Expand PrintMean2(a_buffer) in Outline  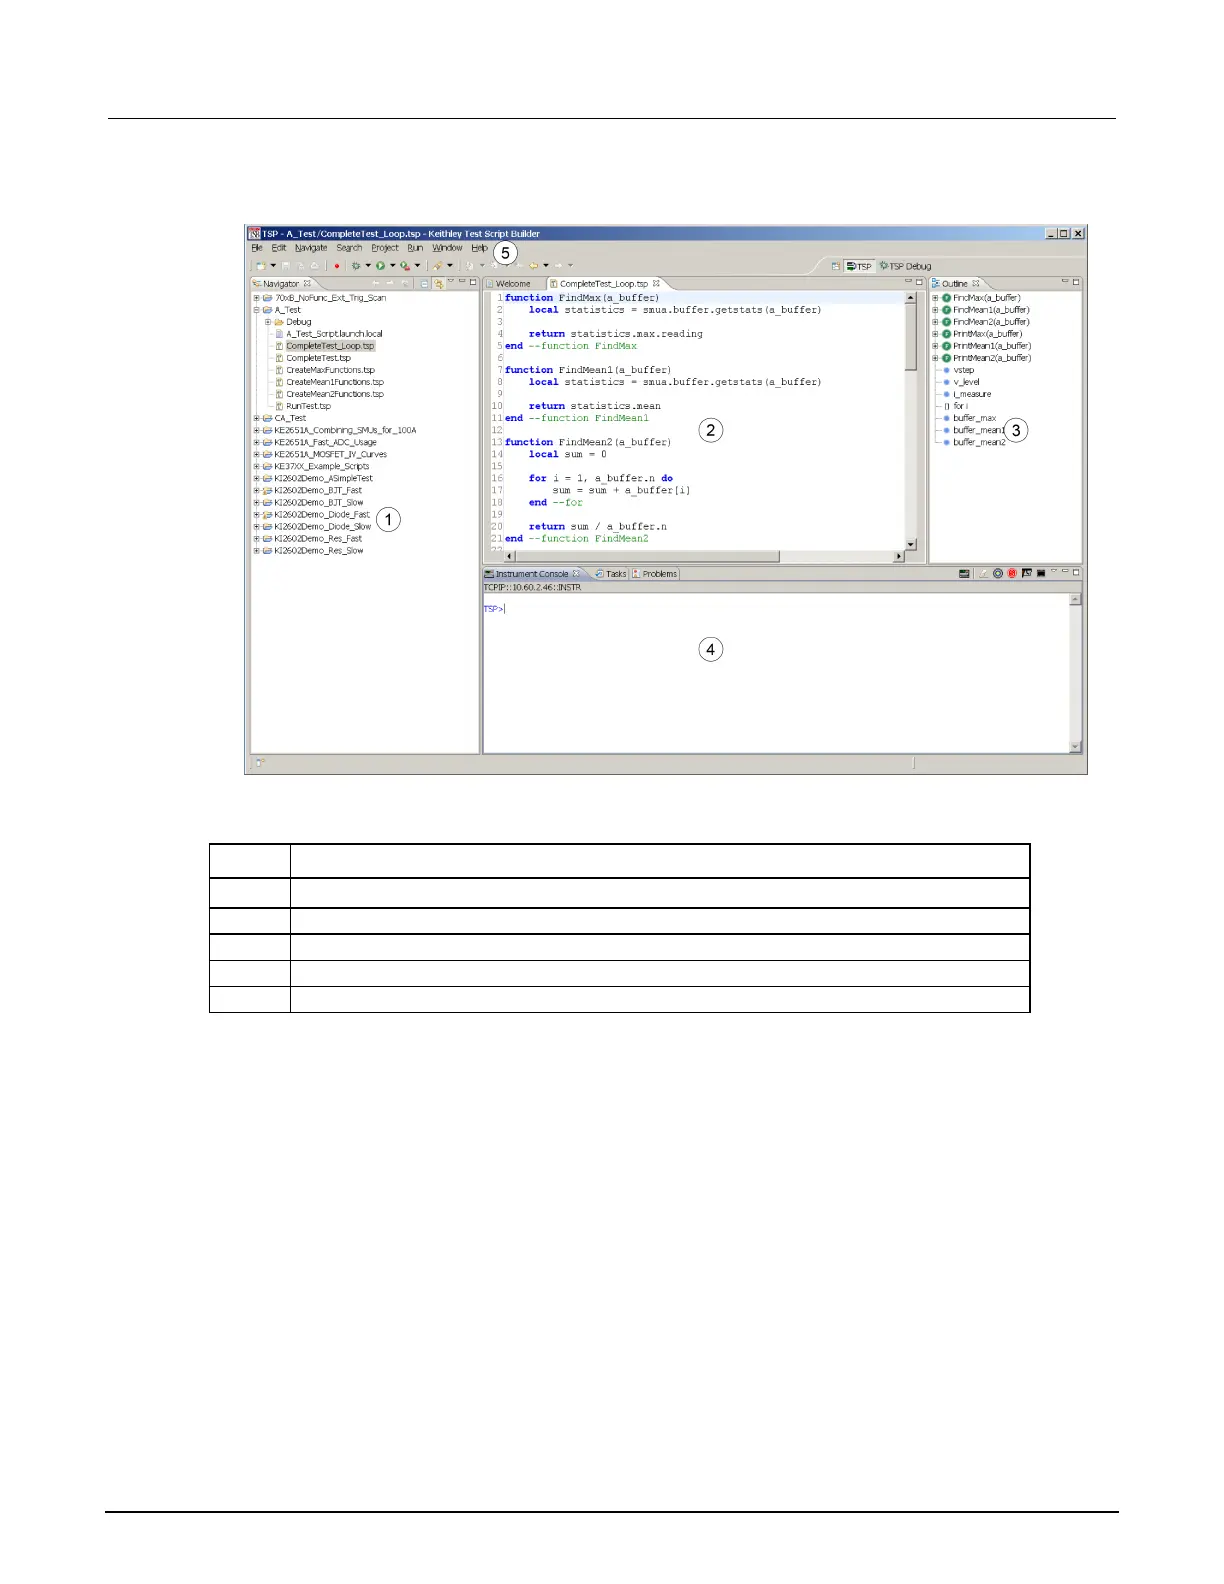[x=935, y=358]
